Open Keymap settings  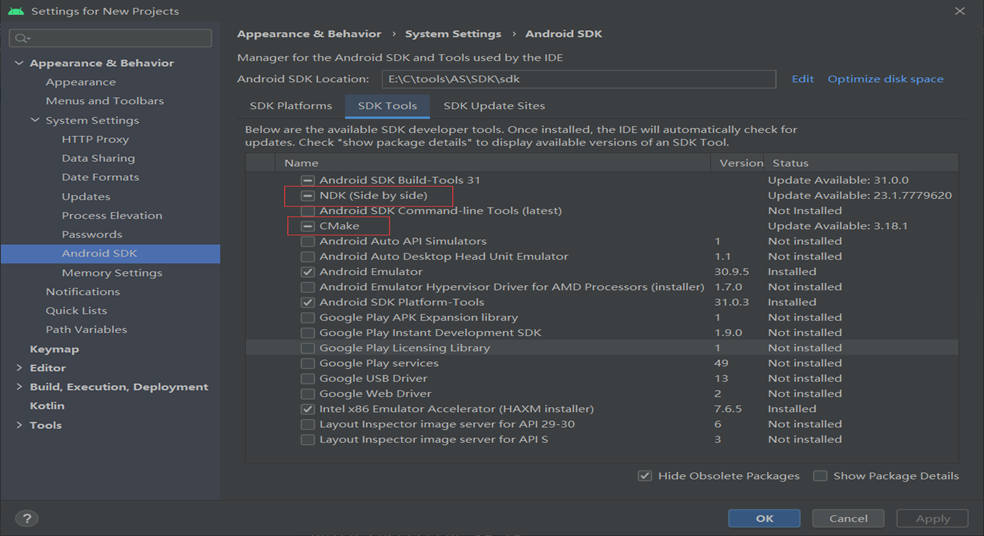click(54, 349)
